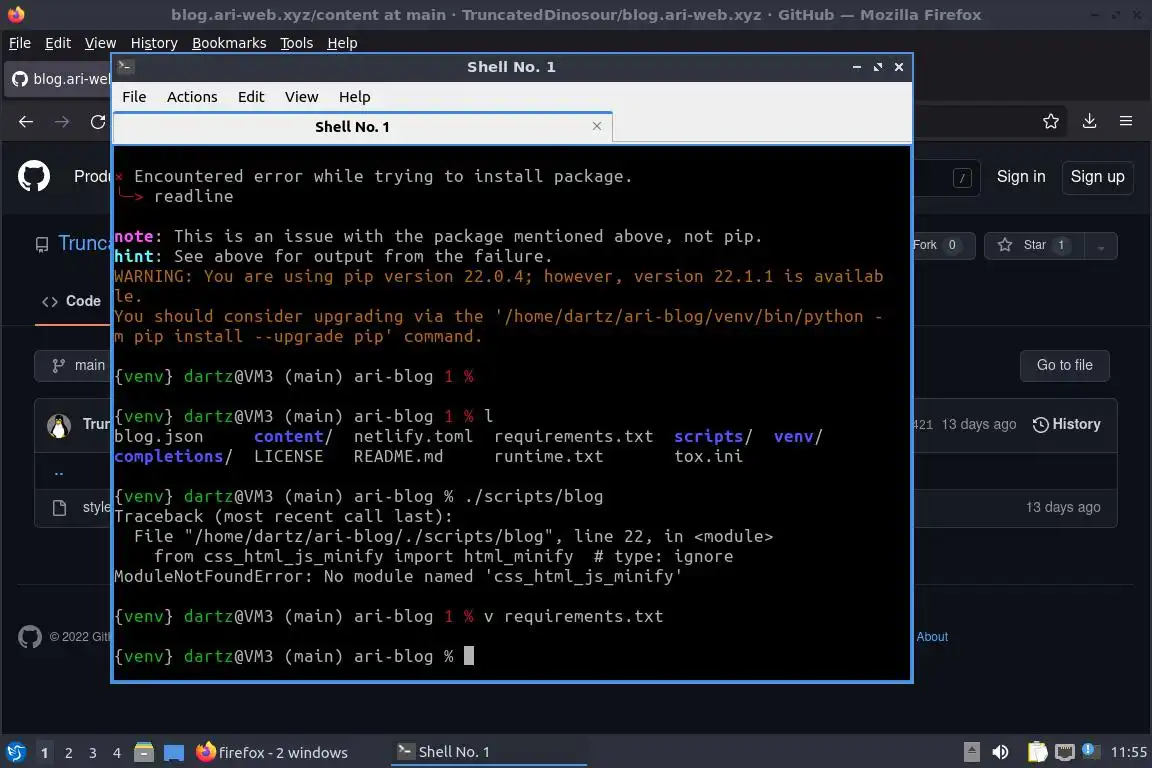The width and height of the screenshot is (1152, 768).
Task: Click the scripts/ directory in terminal listing
Action: point(713,437)
